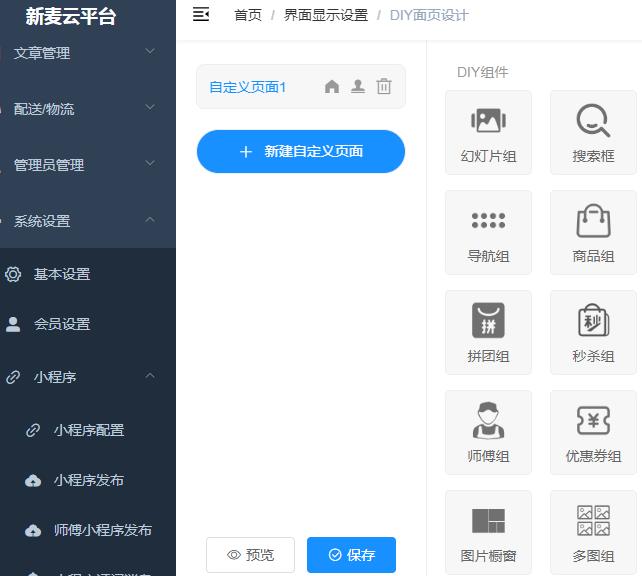Add the 幻灯片组 slideshow component
The image size is (642, 576).
(488, 132)
